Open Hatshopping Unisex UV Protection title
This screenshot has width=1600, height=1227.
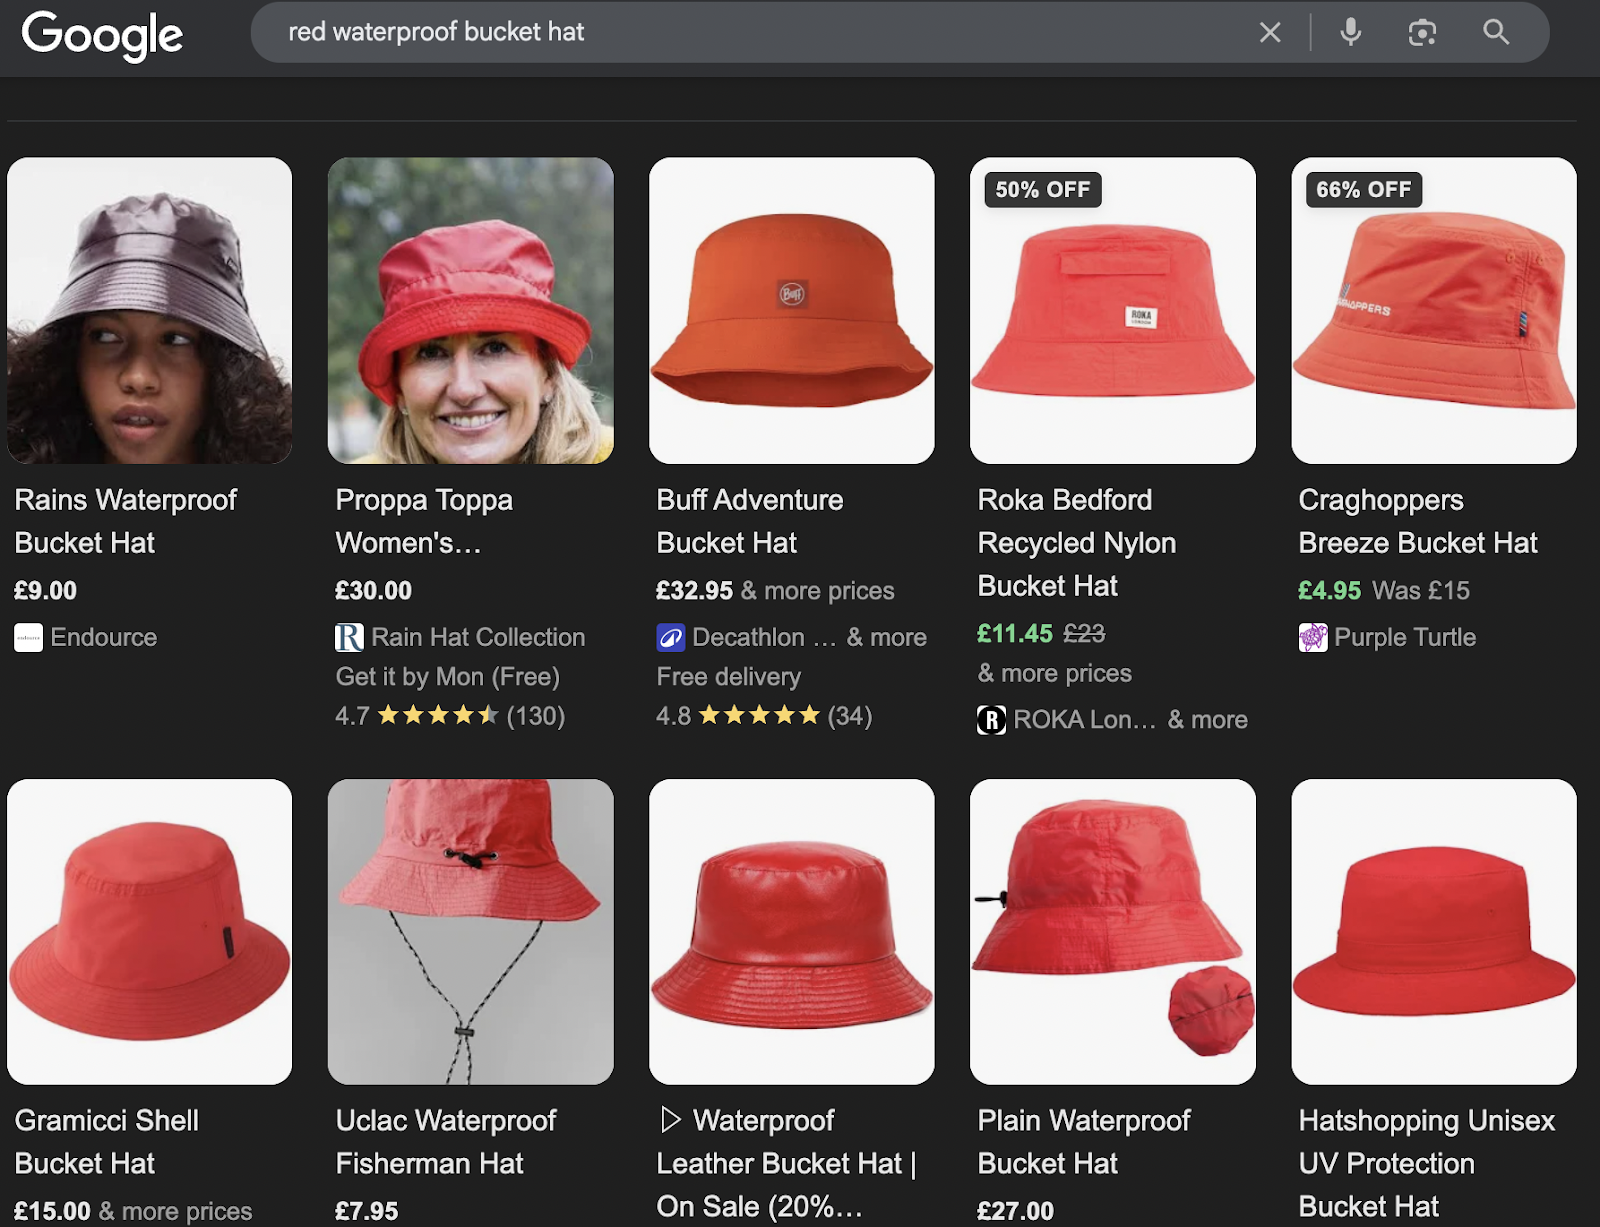(x=1427, y=1164)
